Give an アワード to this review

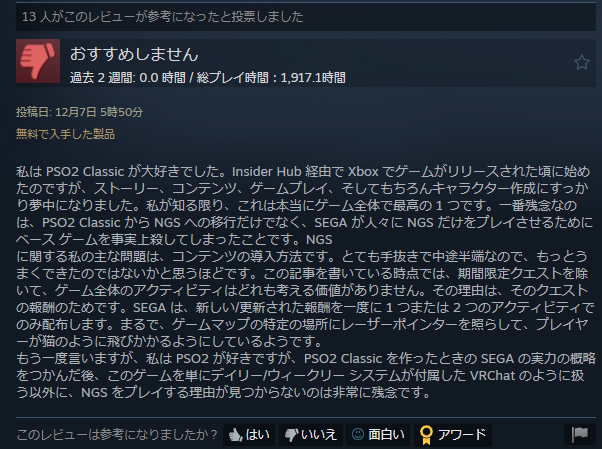[x=453, y=435]
